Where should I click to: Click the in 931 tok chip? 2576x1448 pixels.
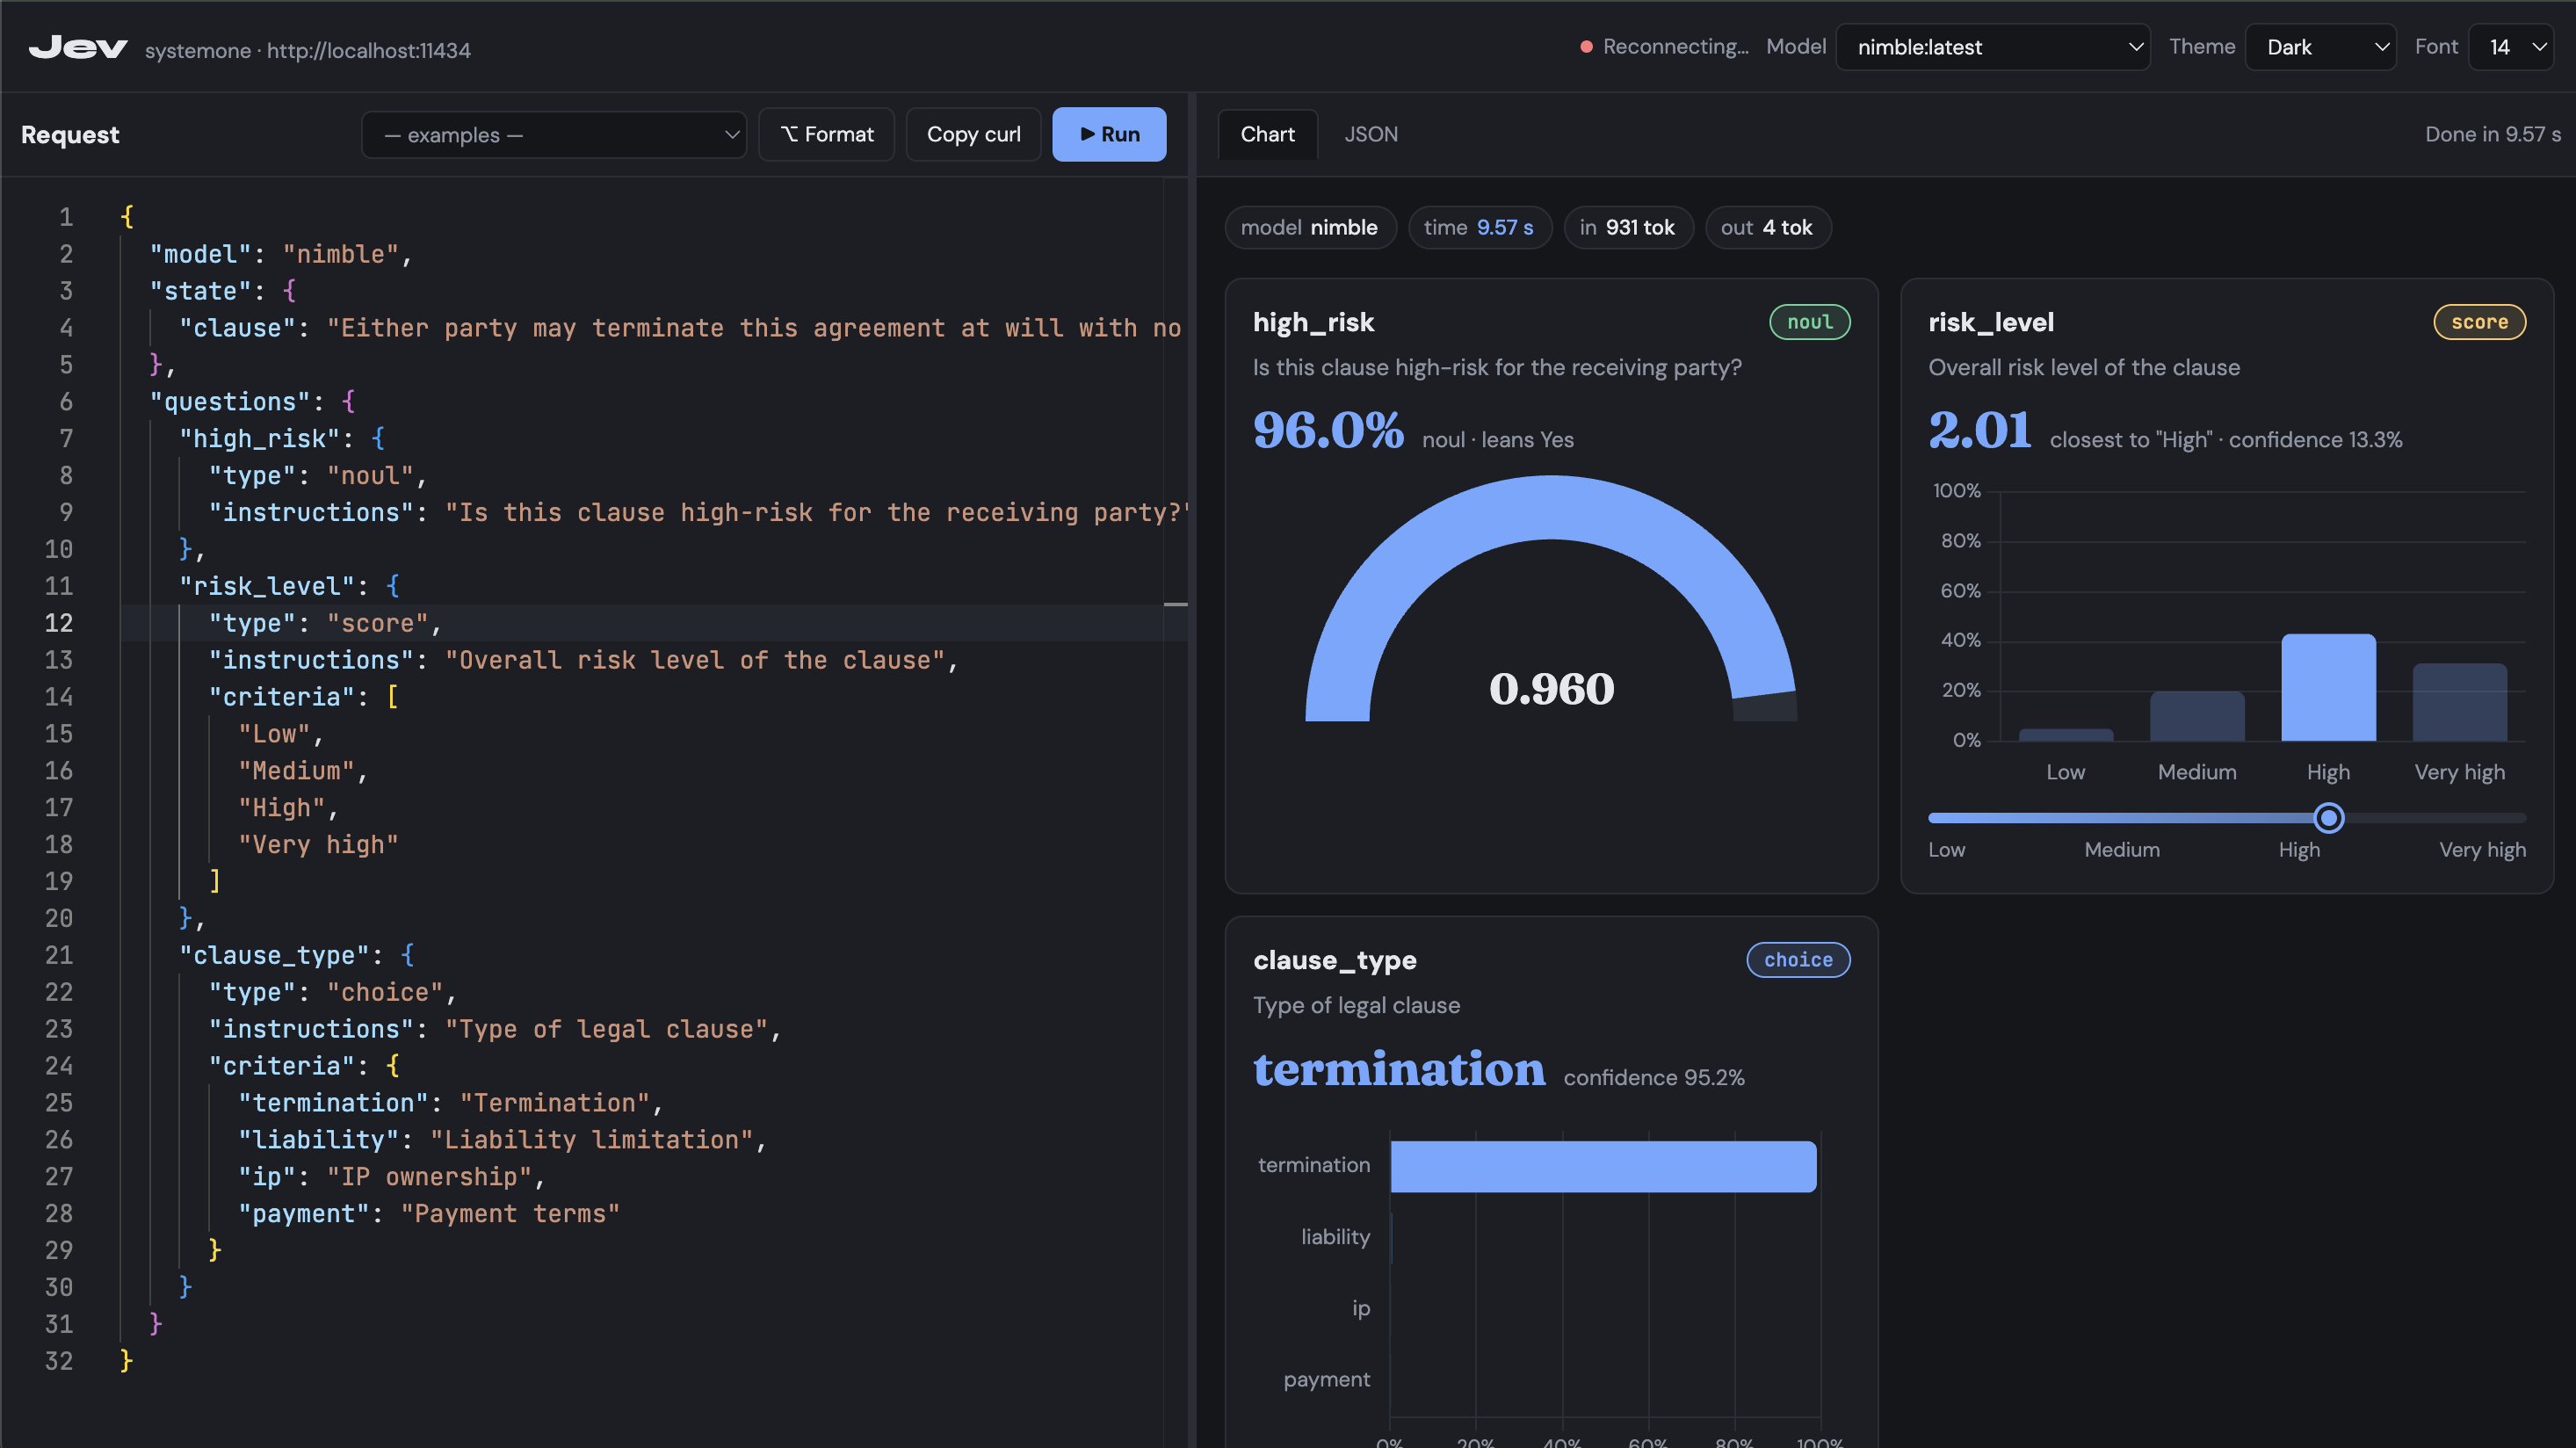[1627, 227]
